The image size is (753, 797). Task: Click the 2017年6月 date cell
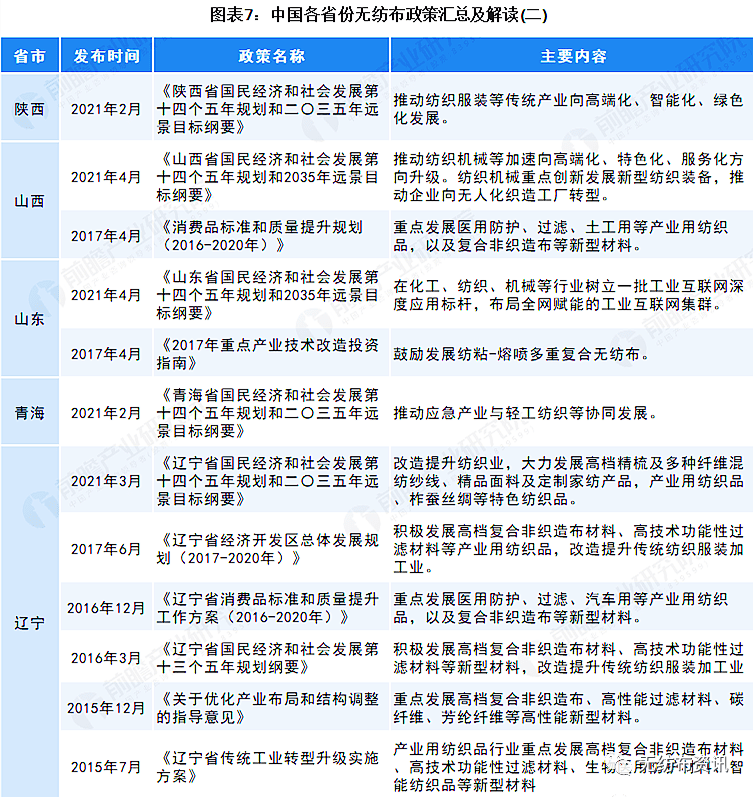(x=106, y=549)
